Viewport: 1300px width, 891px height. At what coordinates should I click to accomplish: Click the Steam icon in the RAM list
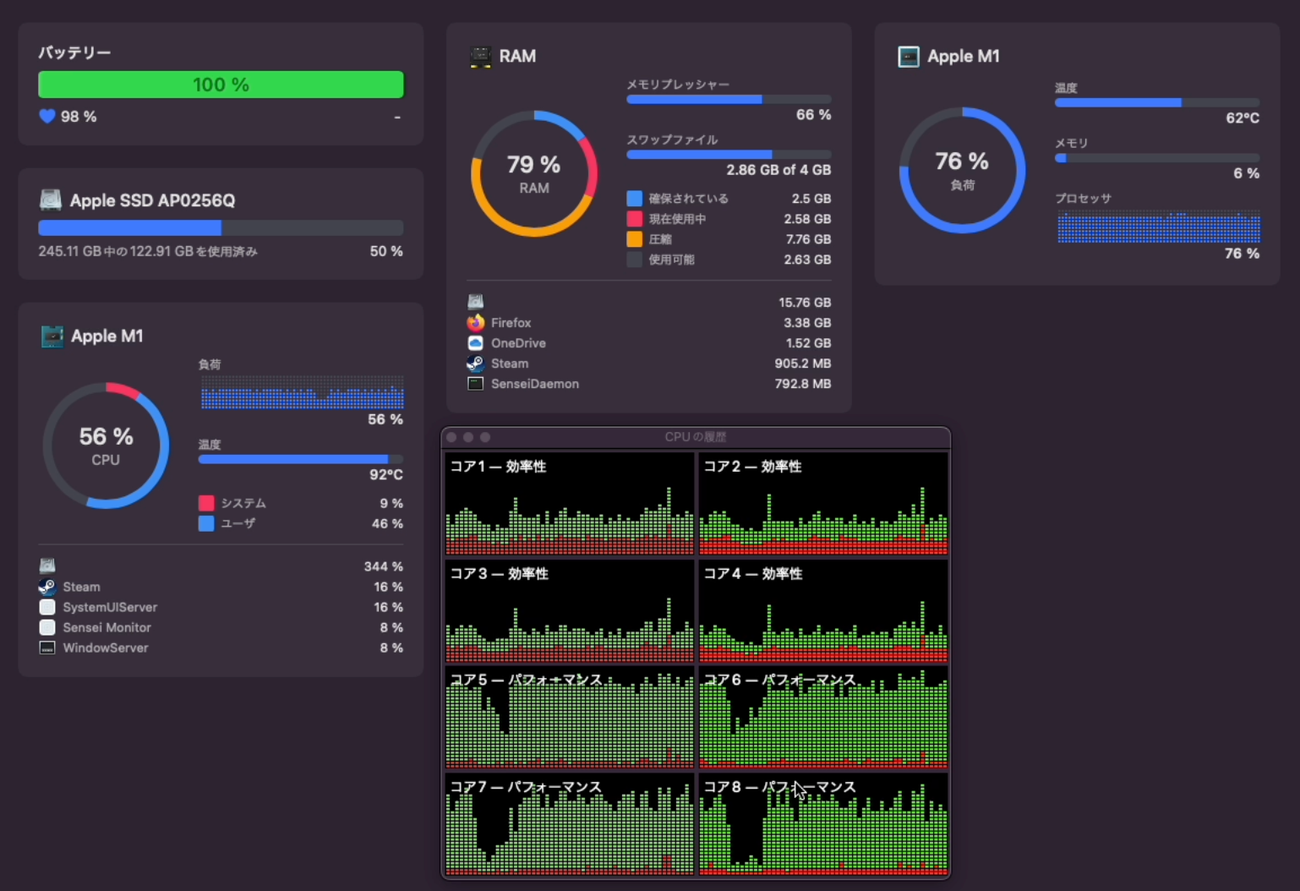coord(475,364)
